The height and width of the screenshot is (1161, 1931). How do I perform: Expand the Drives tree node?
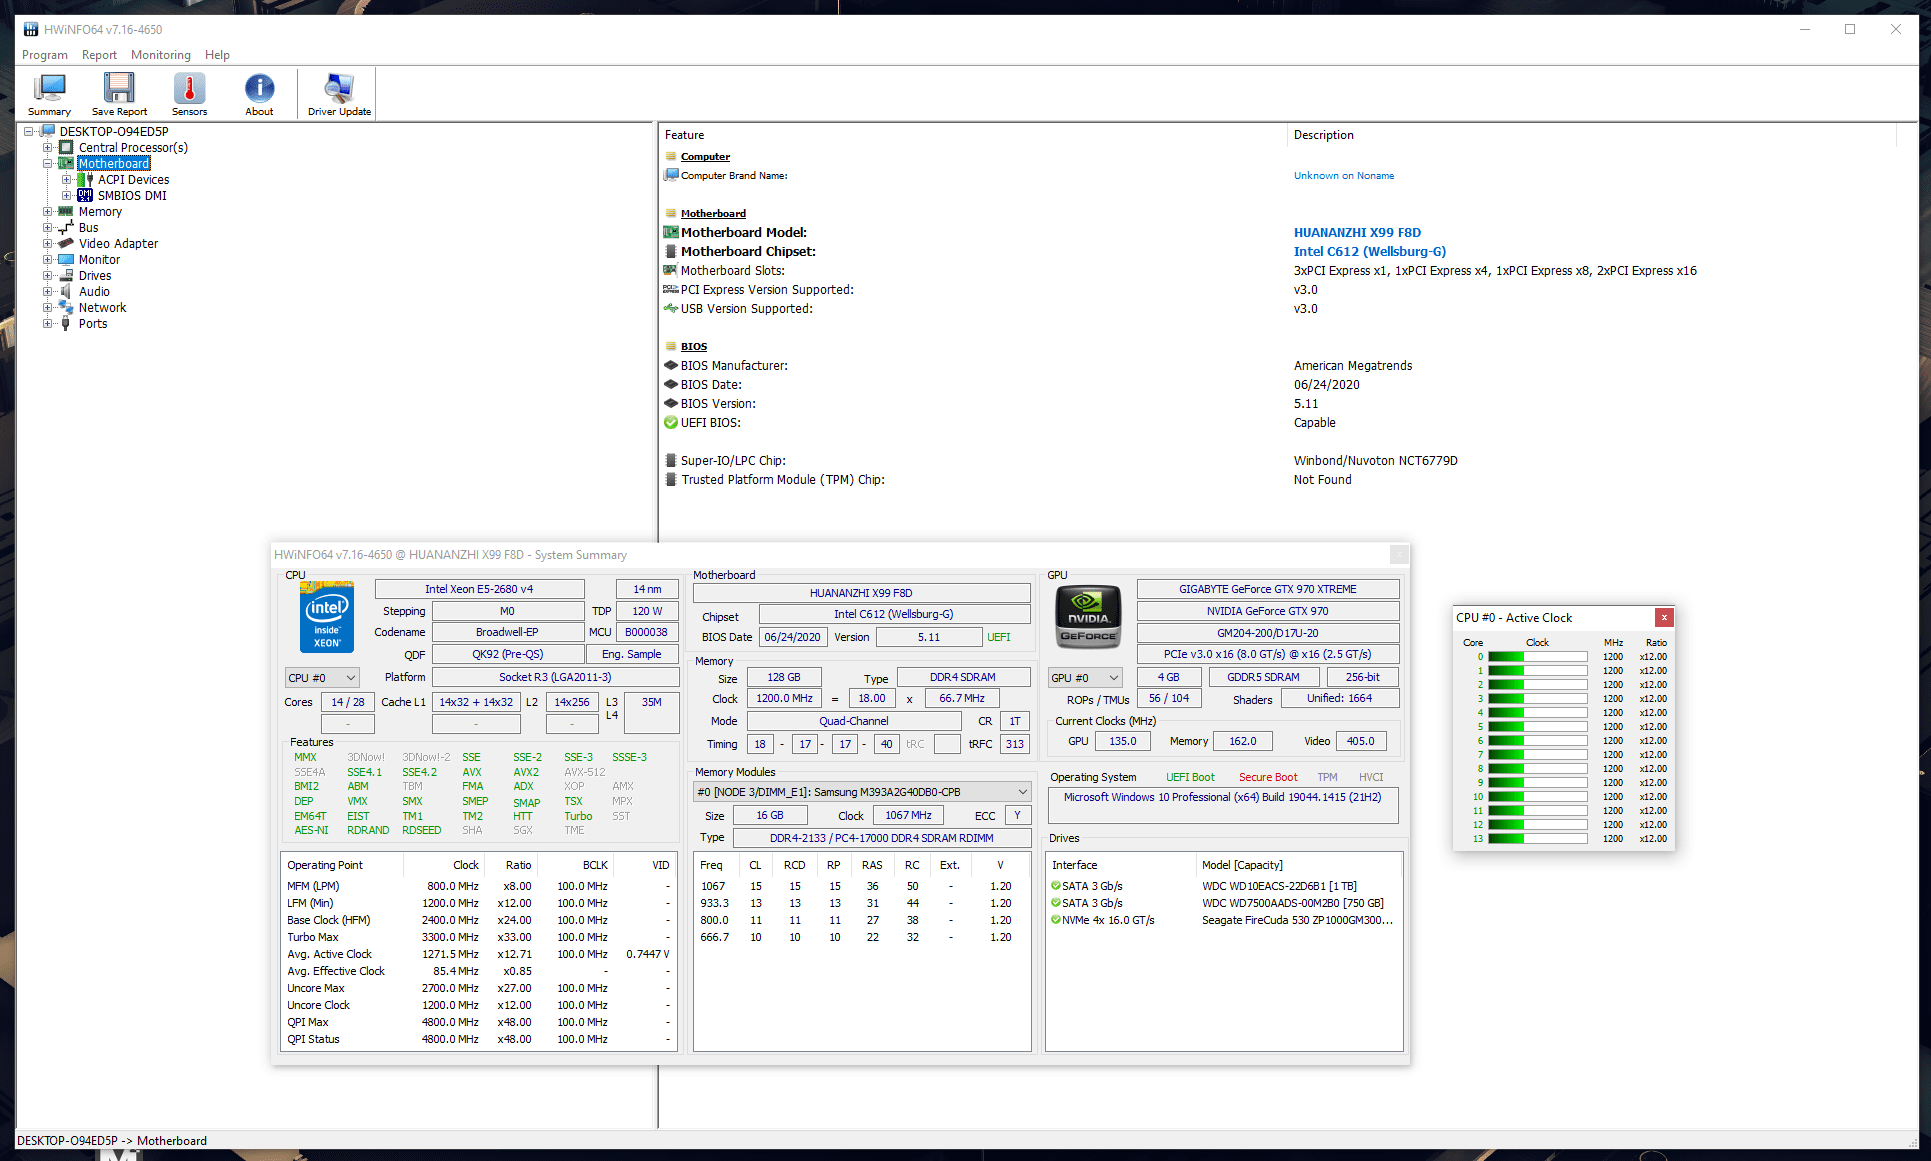click(47, 275)
